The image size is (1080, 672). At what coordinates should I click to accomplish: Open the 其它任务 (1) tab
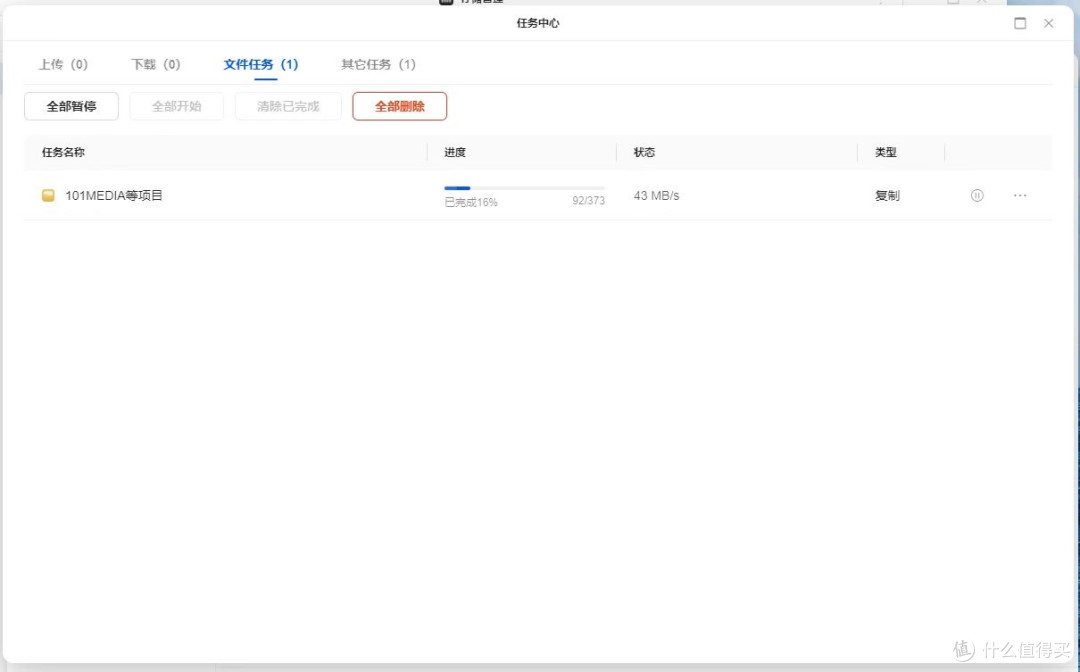[378, 64]
